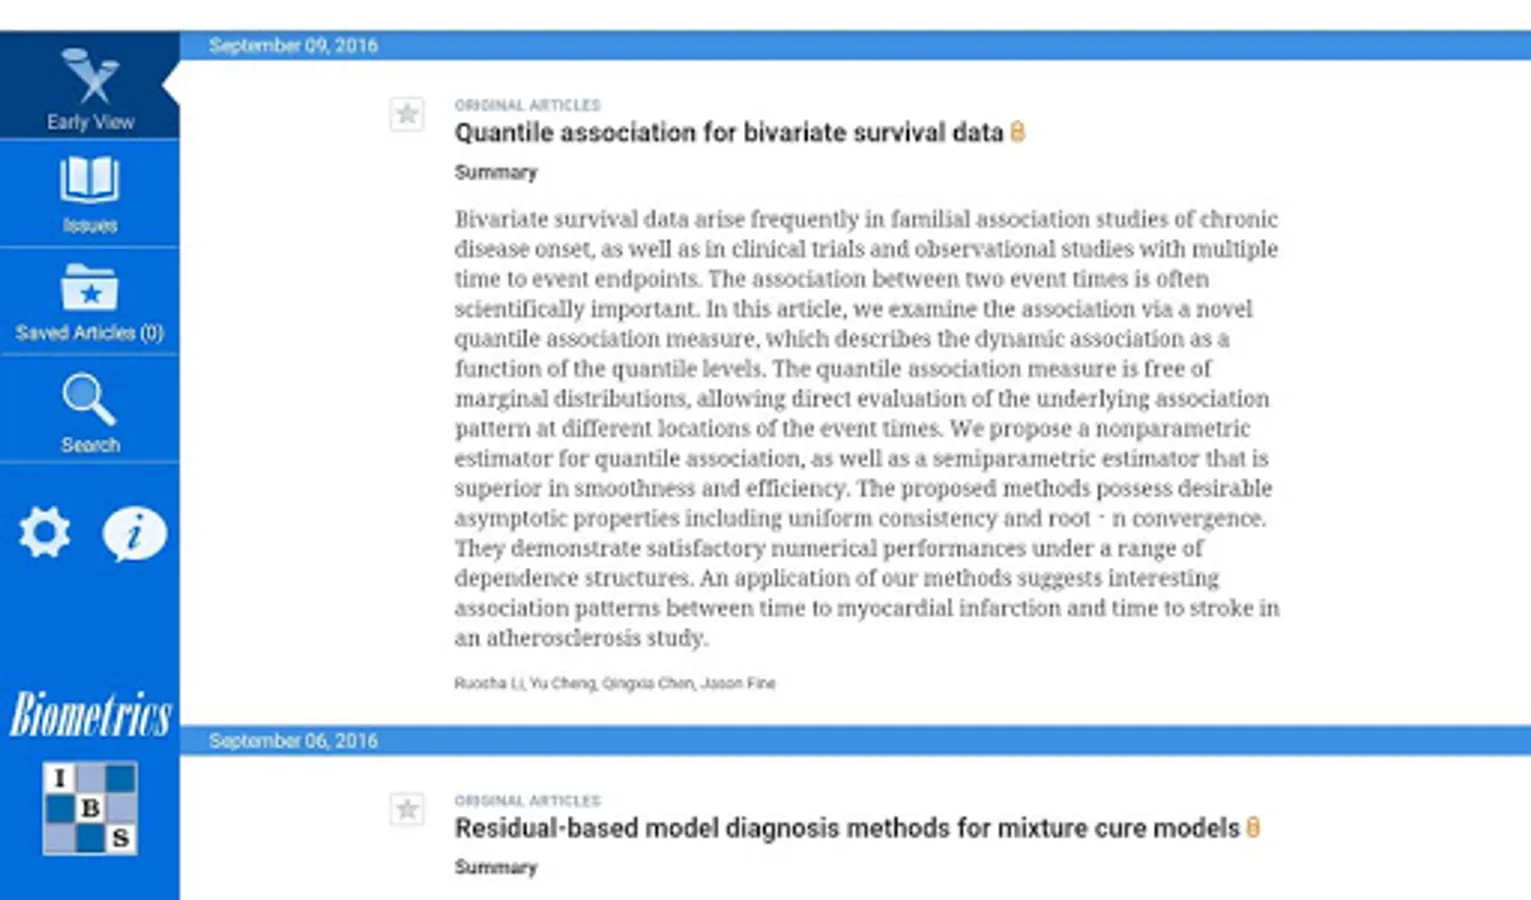Screen dimensions: 1531x900
Task: Click the Saved Articles (0) label
Action: 90,333
